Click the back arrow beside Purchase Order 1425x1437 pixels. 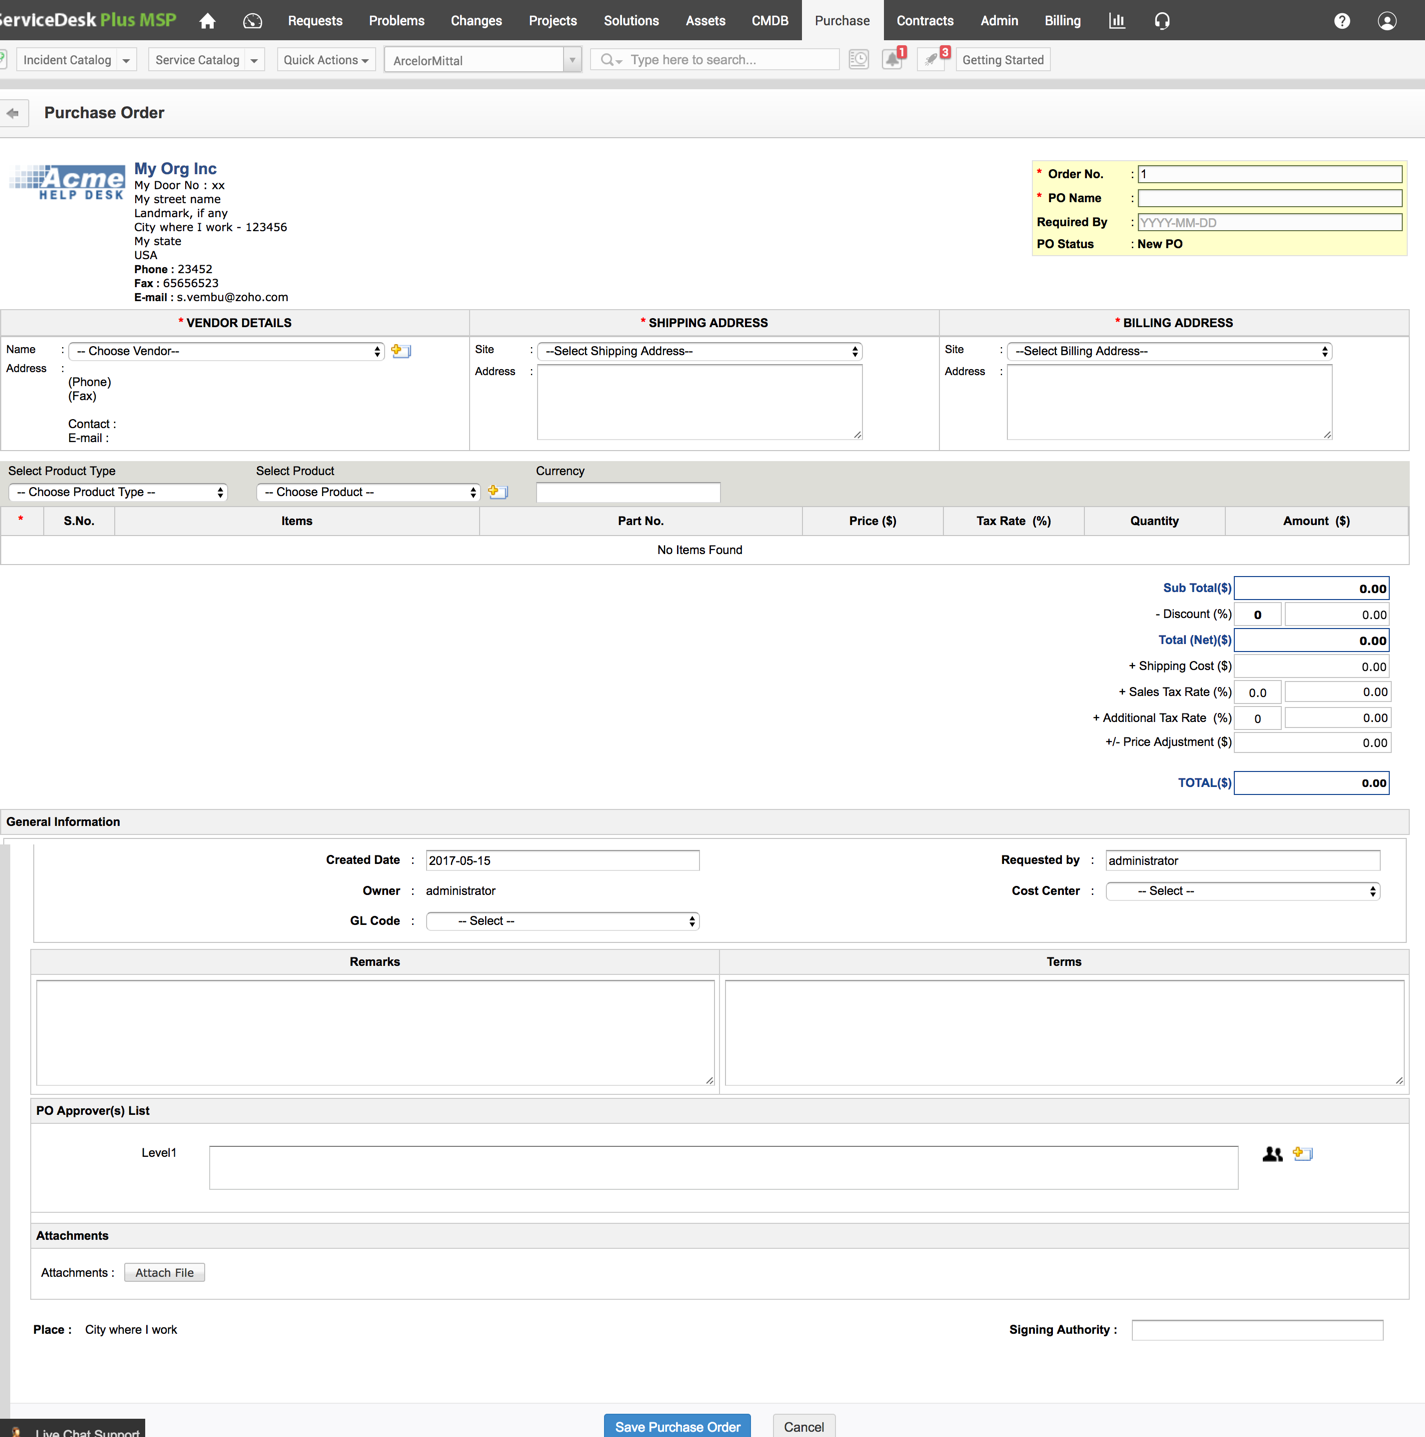(13, 113)
